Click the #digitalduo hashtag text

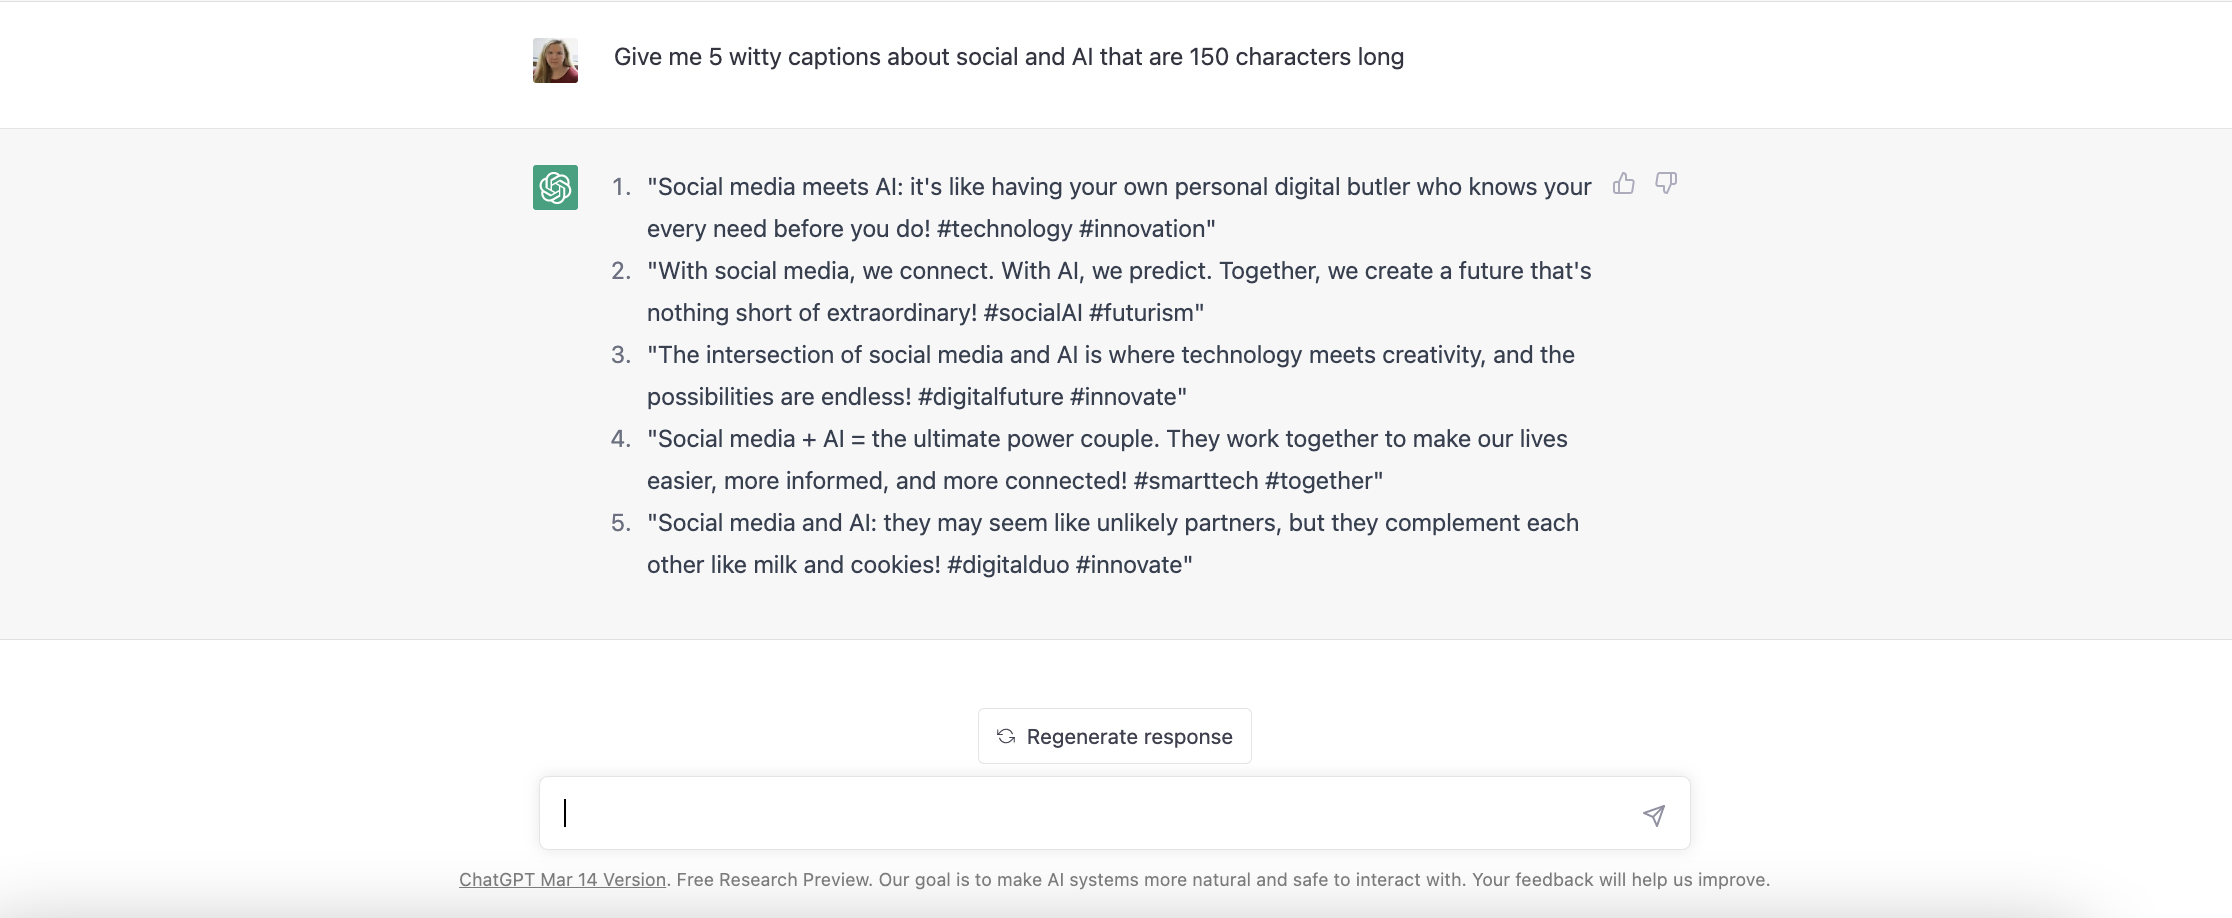coord(1007,565)
